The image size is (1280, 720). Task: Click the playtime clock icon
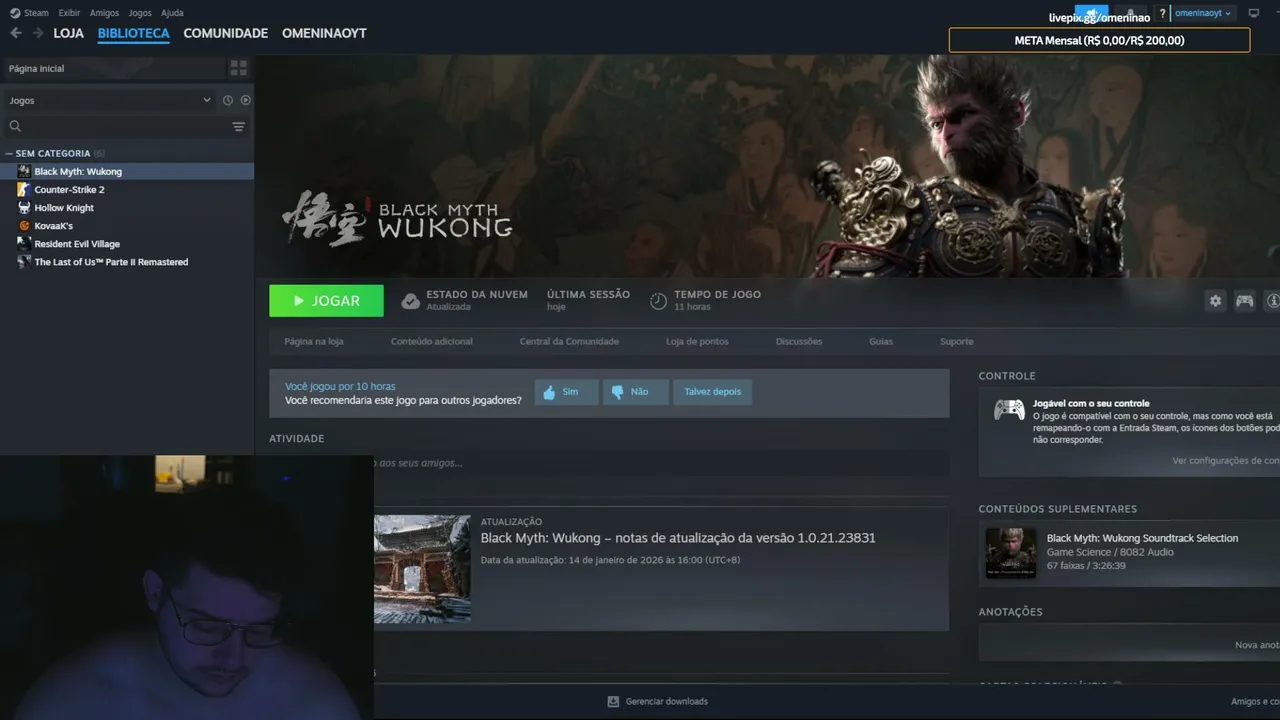click(x=658, y=301)
